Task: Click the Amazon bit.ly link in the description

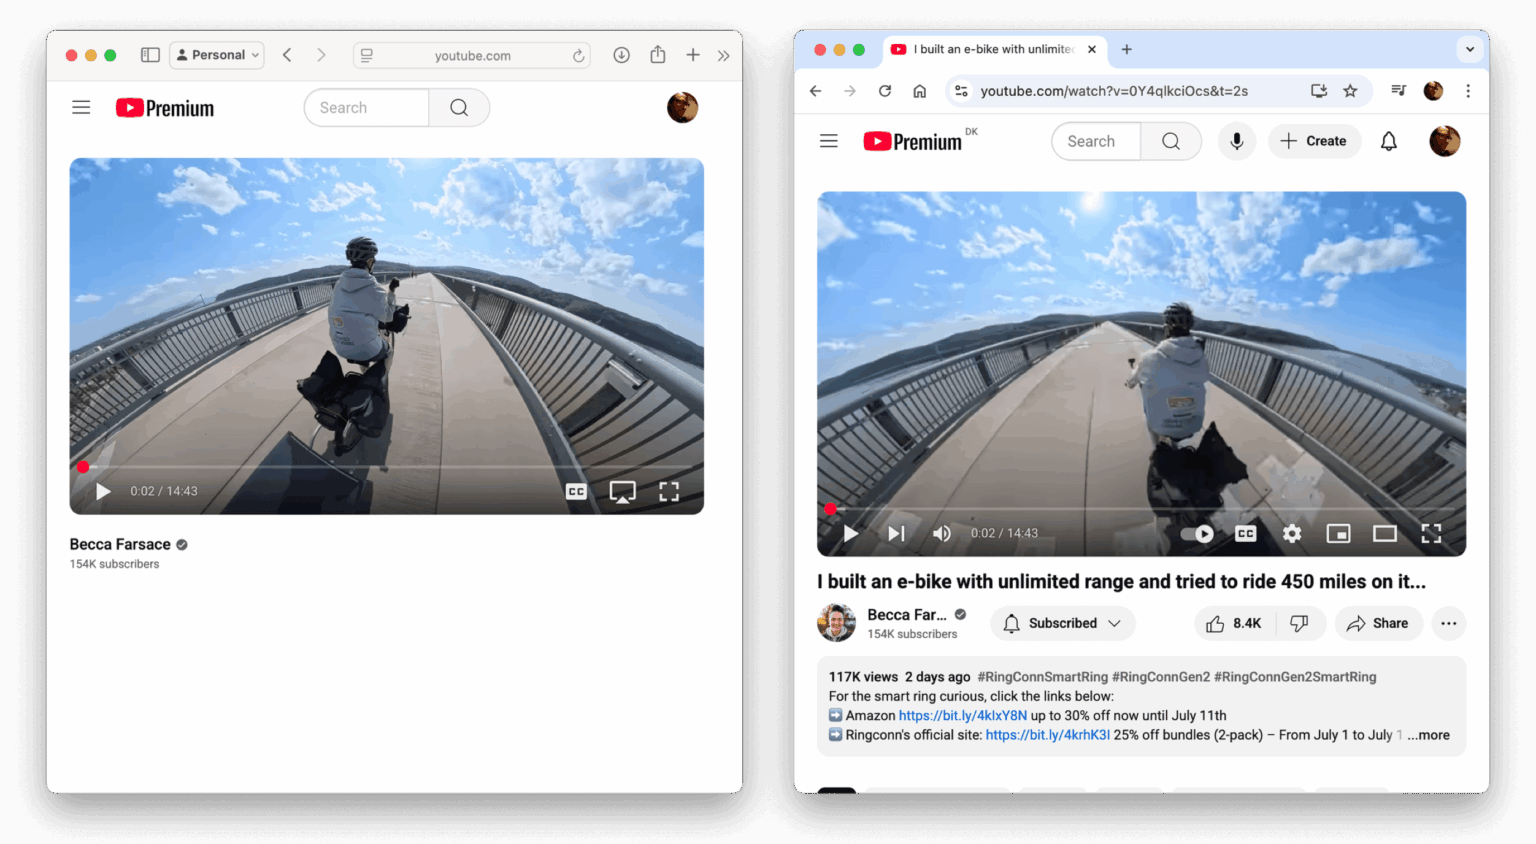Action: coord(962,715)
